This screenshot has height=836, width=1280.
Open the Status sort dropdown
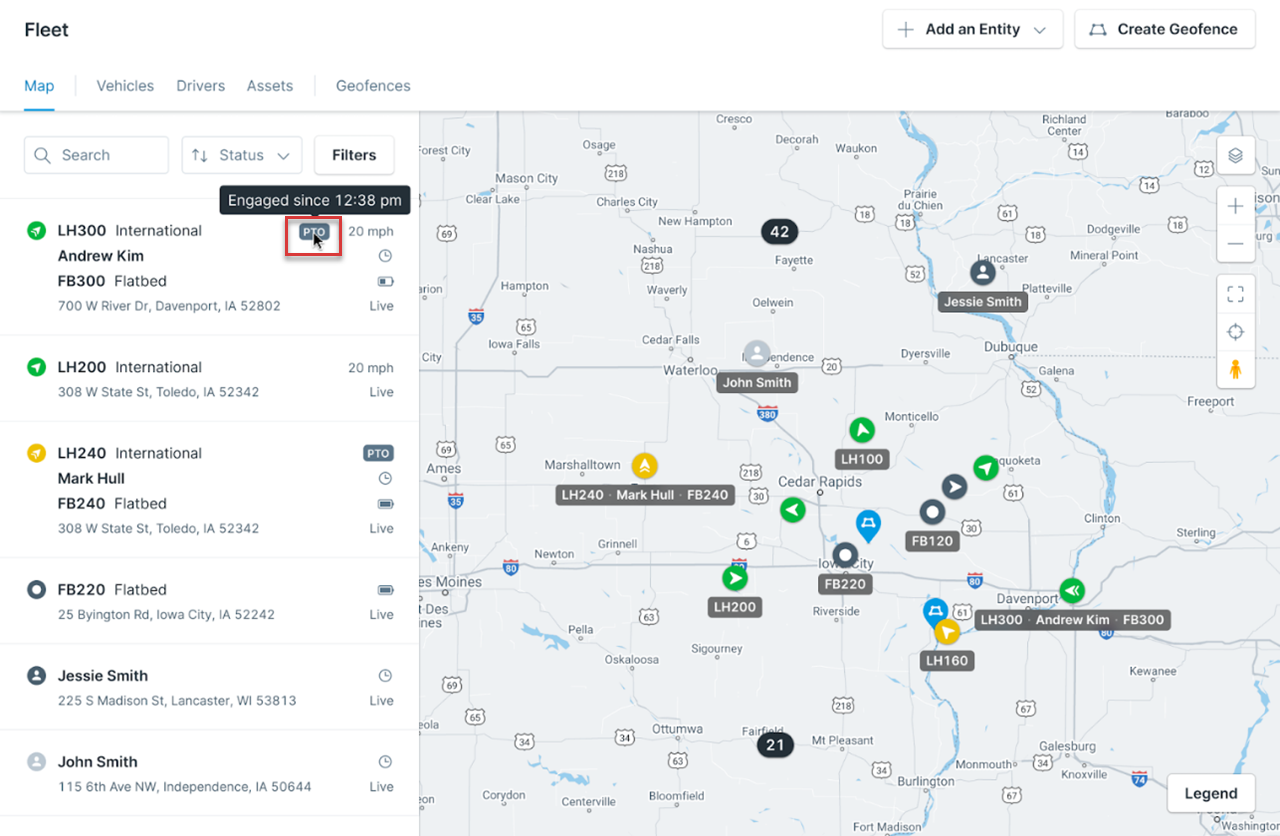(x=242, y=155)
